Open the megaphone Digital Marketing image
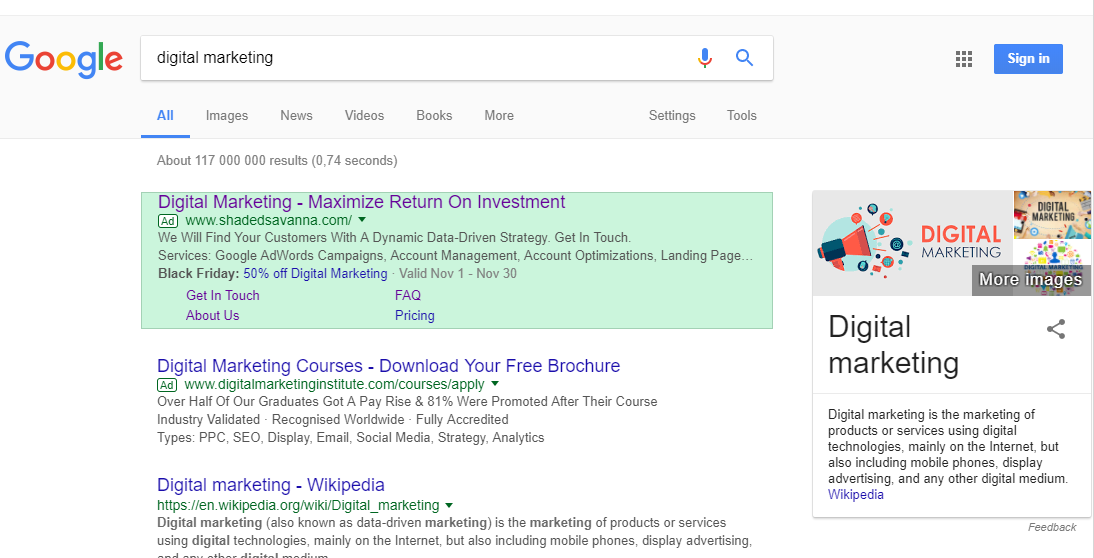Viewport: 1094px width, 558px height. pyautogui.click(x=913, y=243)
